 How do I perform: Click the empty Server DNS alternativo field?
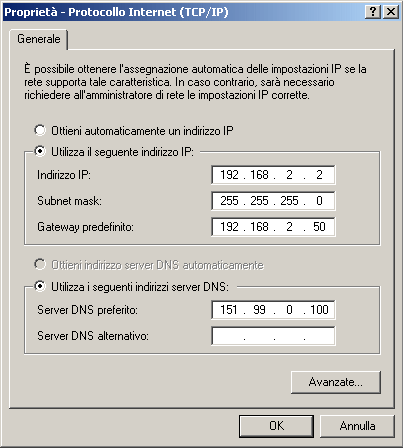tap(273, 336)
